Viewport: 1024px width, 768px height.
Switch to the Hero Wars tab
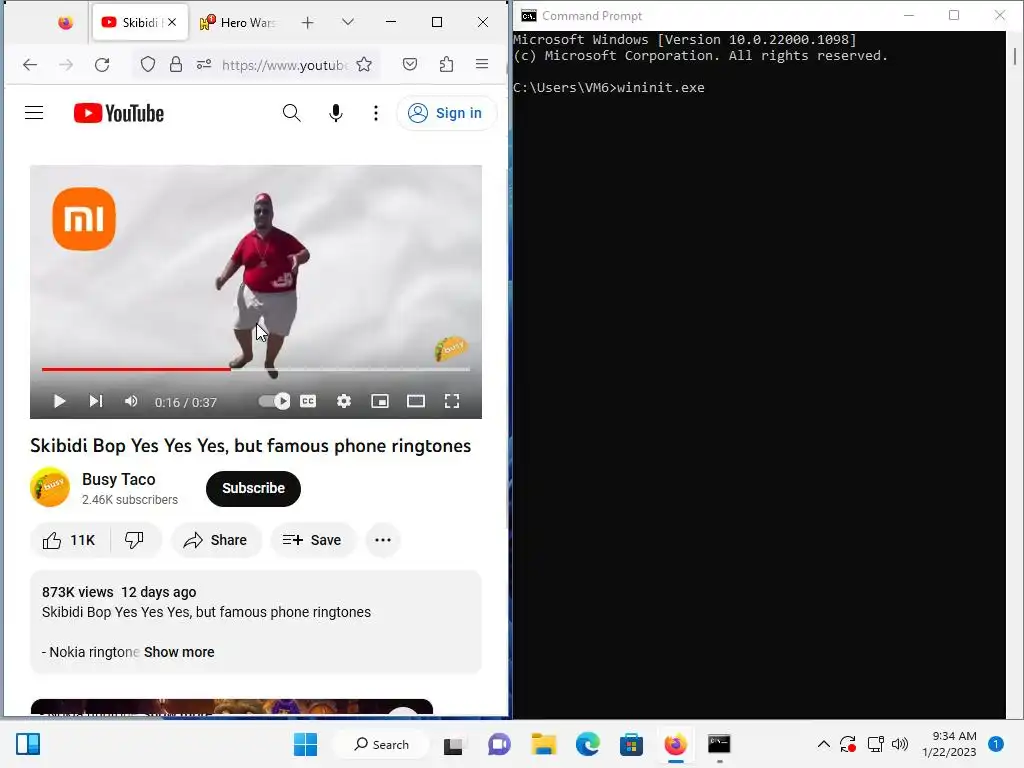tap(240, 23)
